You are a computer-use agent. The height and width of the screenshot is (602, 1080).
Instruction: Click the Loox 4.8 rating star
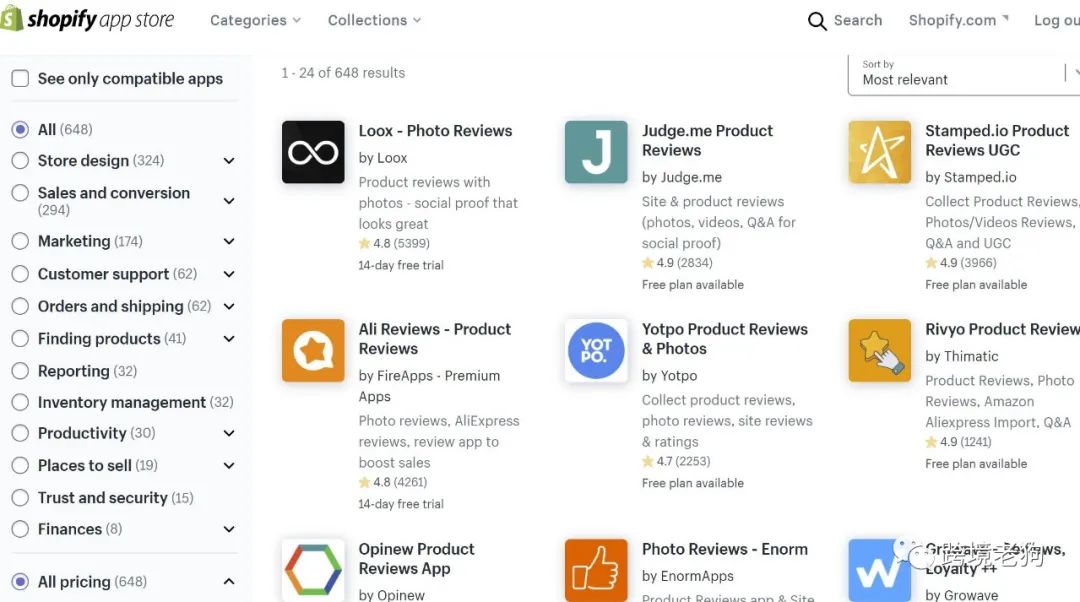click(364, 243)
